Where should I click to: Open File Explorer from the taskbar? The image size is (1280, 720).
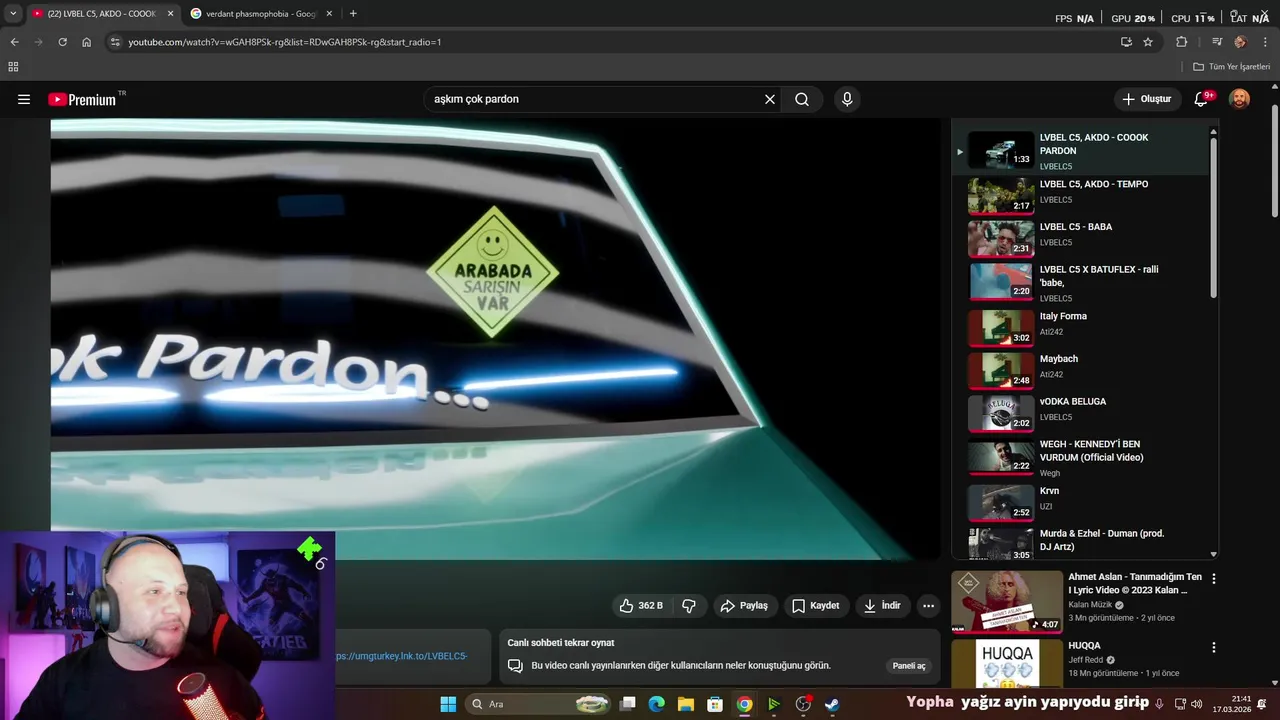tap(686, 704)
